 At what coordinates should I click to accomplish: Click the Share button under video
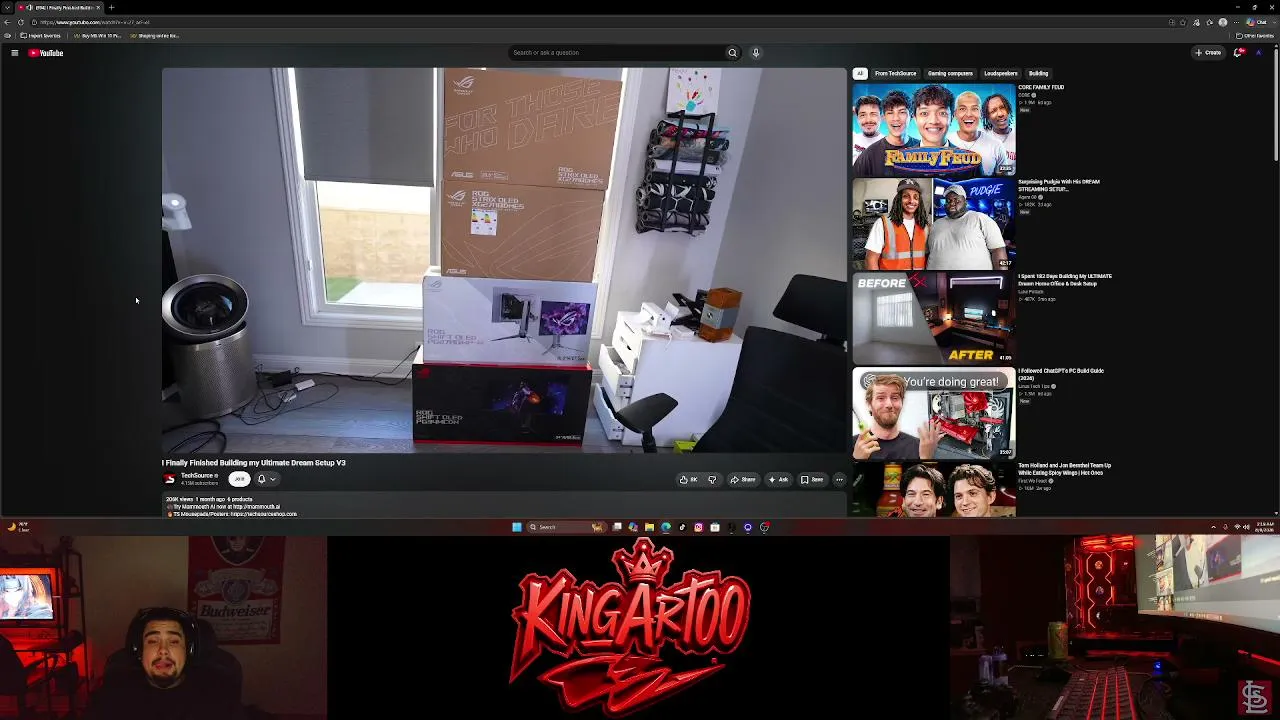tap(743, 479)
